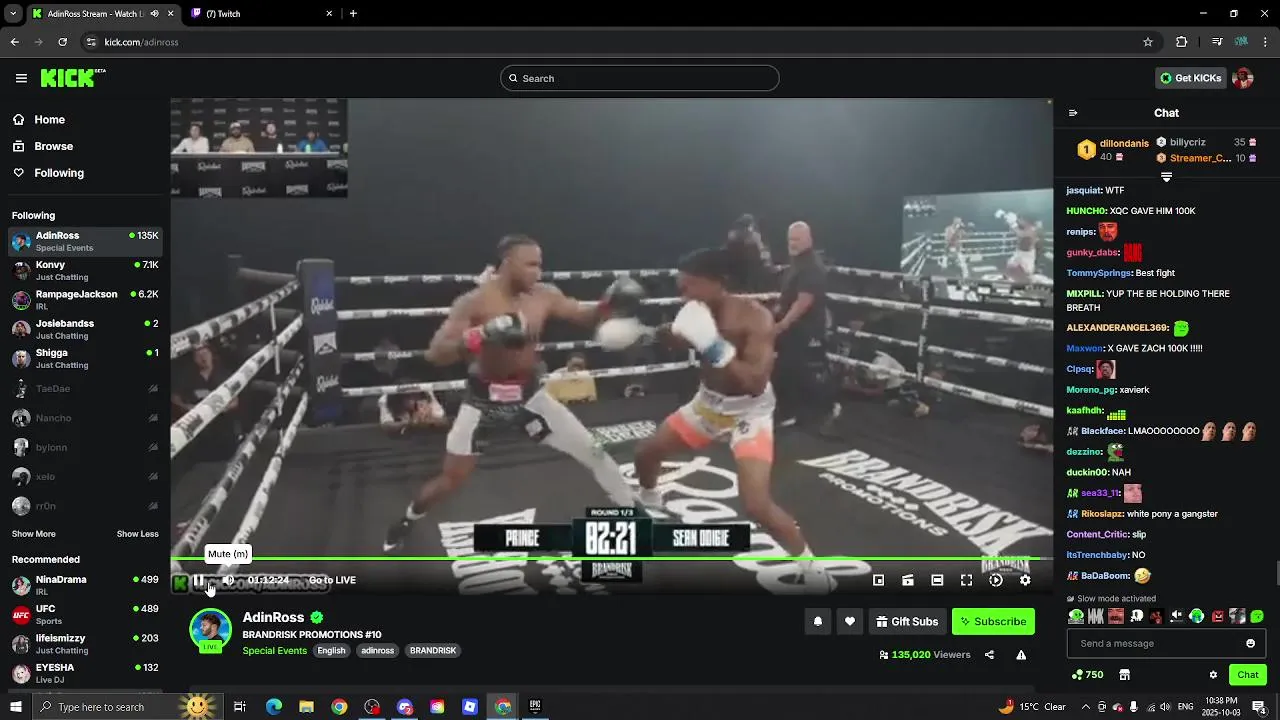Screen dimensions: 1280x720
Task: Select the BRANDRISK tag
Action: [433, 650]
